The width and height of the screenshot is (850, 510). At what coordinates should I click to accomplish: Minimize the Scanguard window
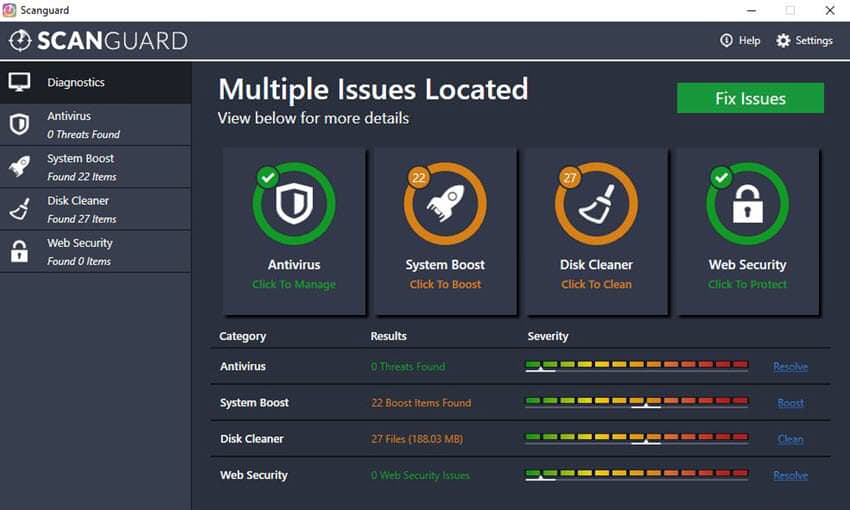pos(751,10)
